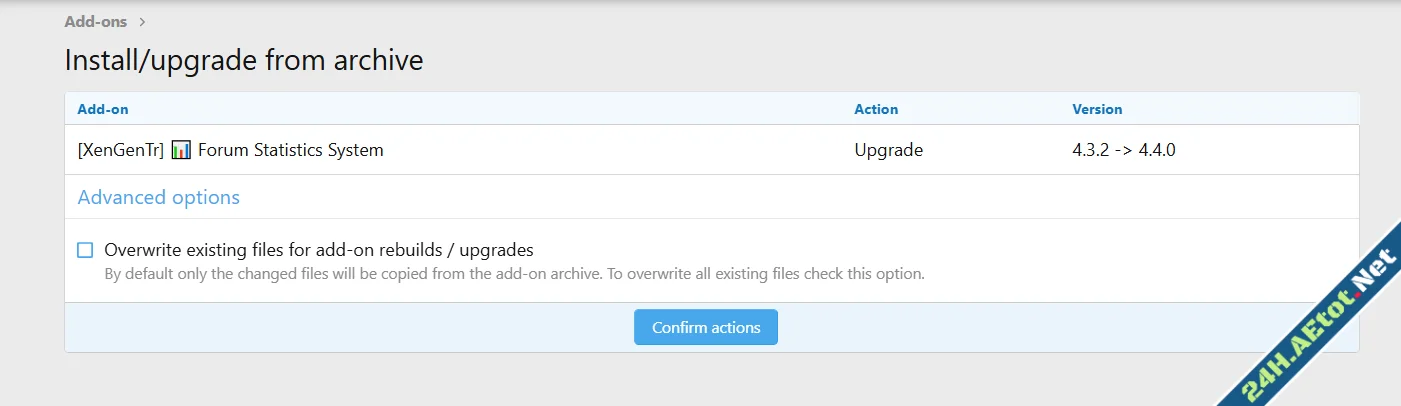Click the bar chart icon beside Forum Statistics

click(181, 150)
